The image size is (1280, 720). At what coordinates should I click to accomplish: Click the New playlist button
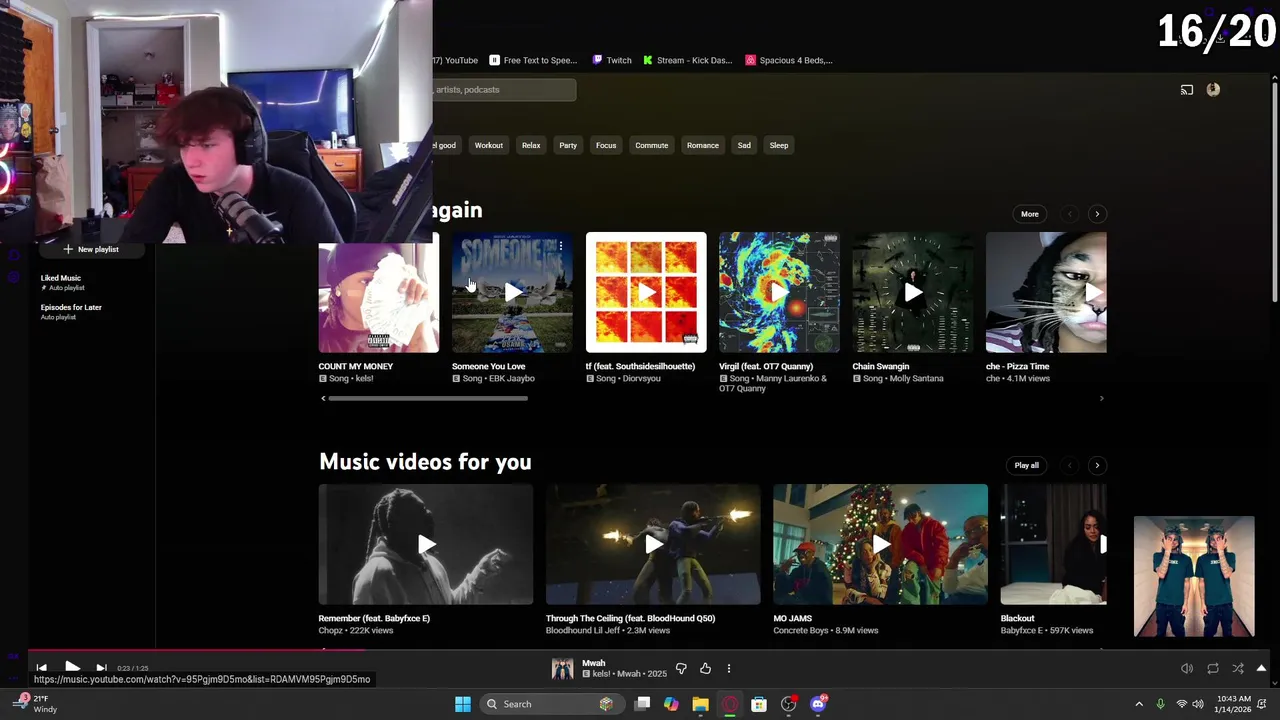click(91, 249)
